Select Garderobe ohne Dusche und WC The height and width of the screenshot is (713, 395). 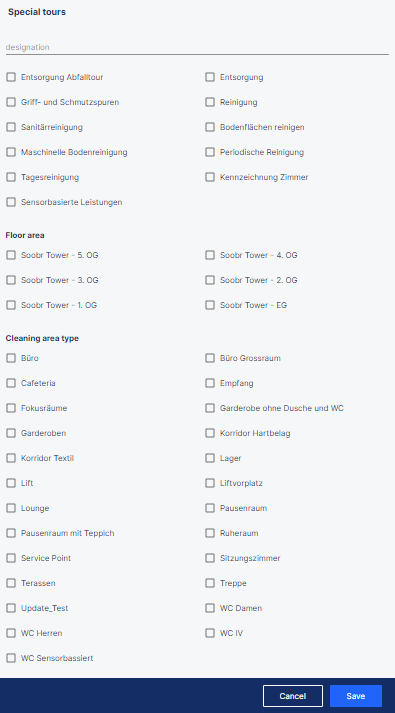pos(210,408)
